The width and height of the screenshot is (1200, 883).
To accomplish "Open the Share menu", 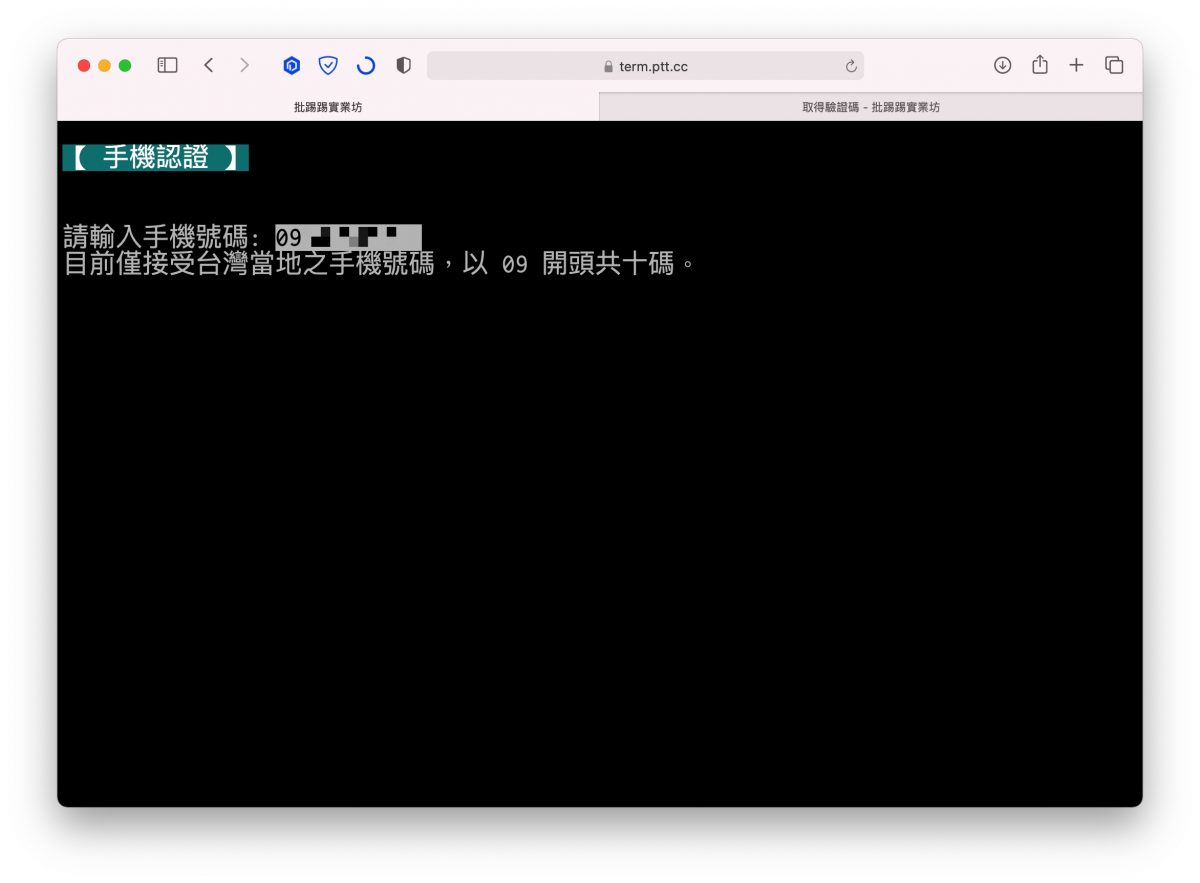I will 1040,64.
